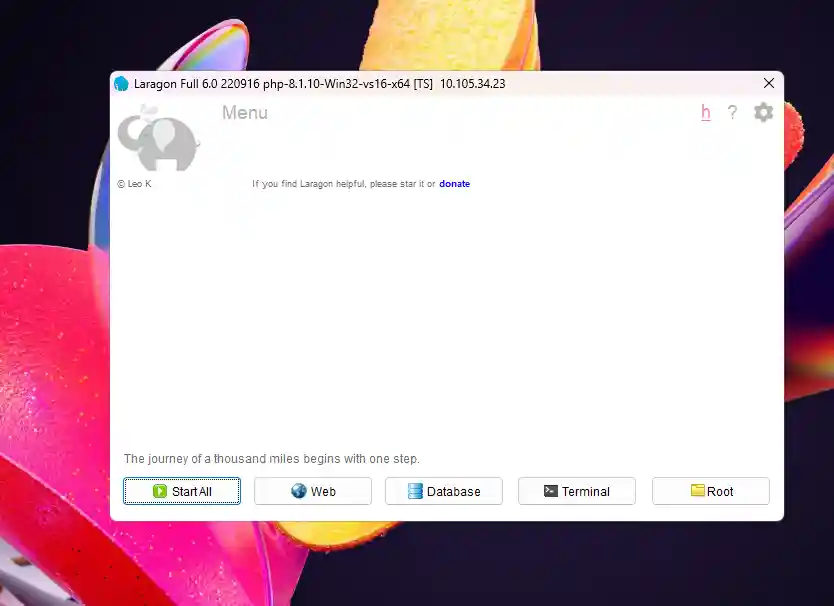Open Laragon settings gear
This screenshot has width=834, height=606.
coord(763,112)
